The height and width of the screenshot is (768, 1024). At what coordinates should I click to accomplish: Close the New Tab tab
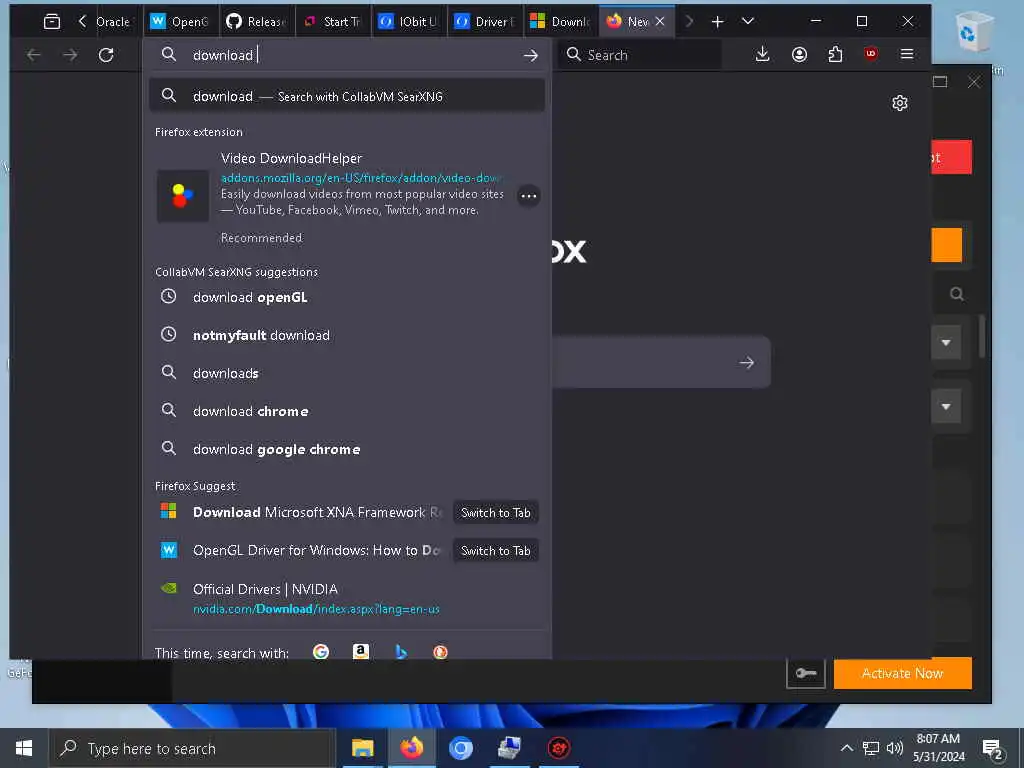660,22
